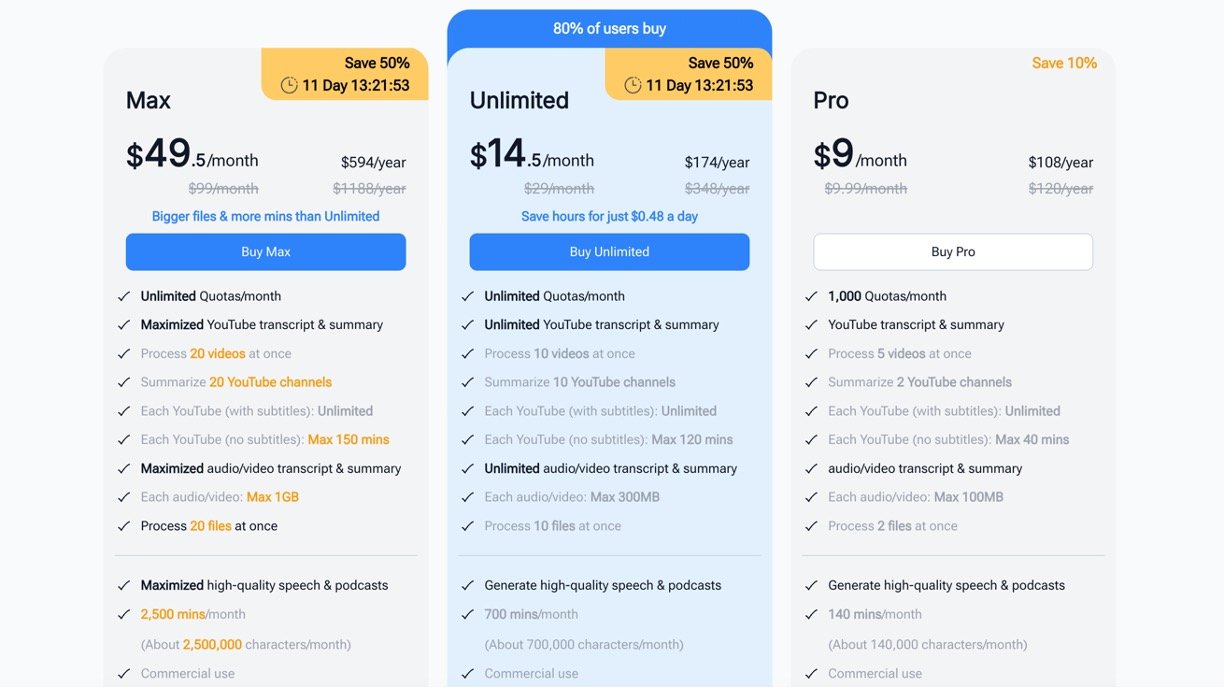The width and height of the screenshot is (1224, 688).
Task: Click the Max 1GB audio/video limit text
Action: [x=273, y=497]
